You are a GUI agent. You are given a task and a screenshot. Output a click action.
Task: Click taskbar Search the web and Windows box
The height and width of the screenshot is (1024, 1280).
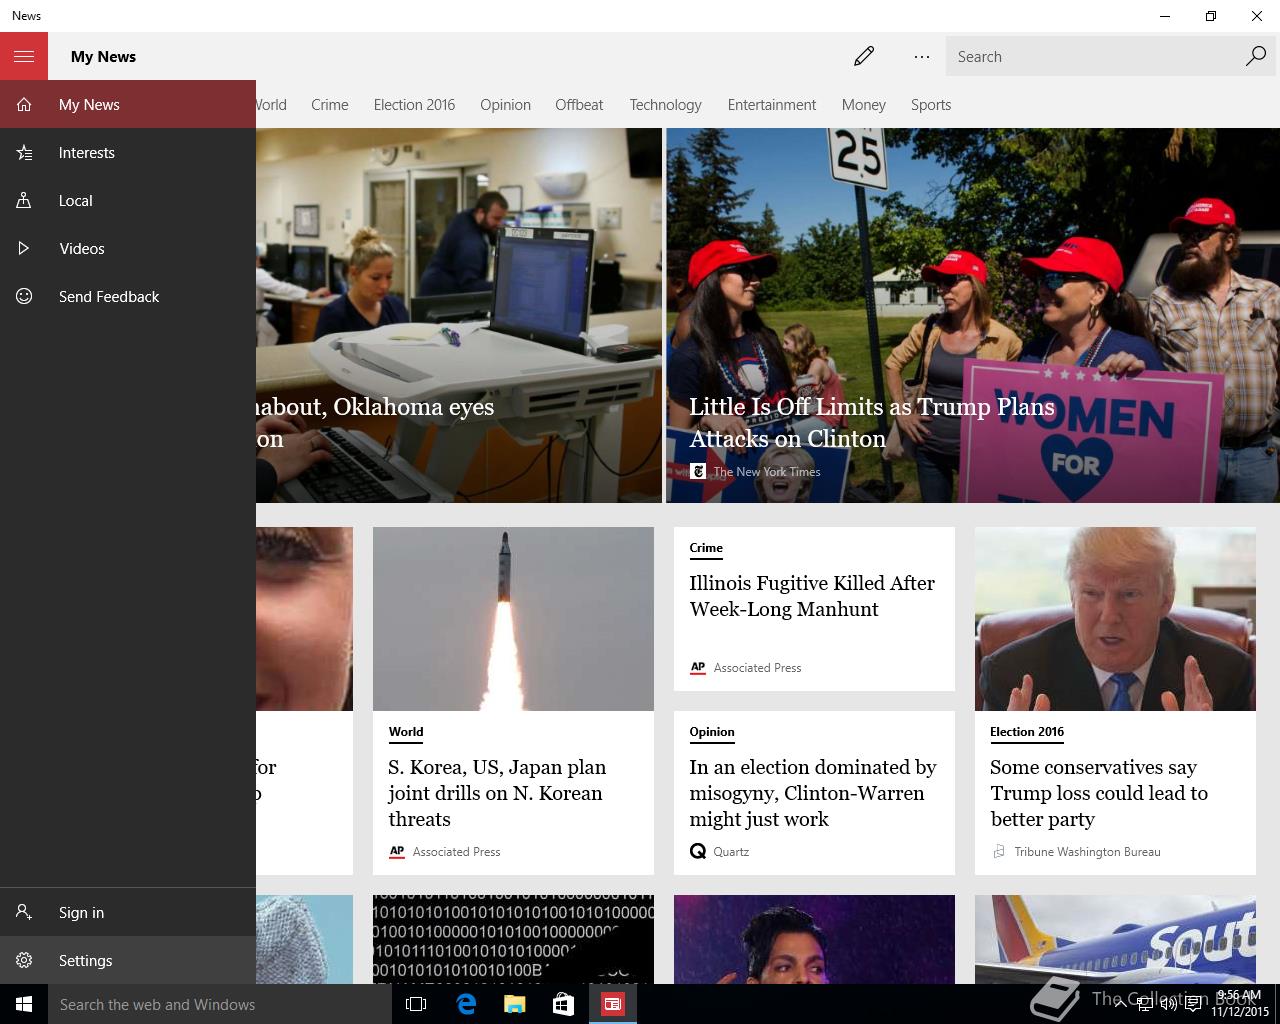click(220, 1004)
